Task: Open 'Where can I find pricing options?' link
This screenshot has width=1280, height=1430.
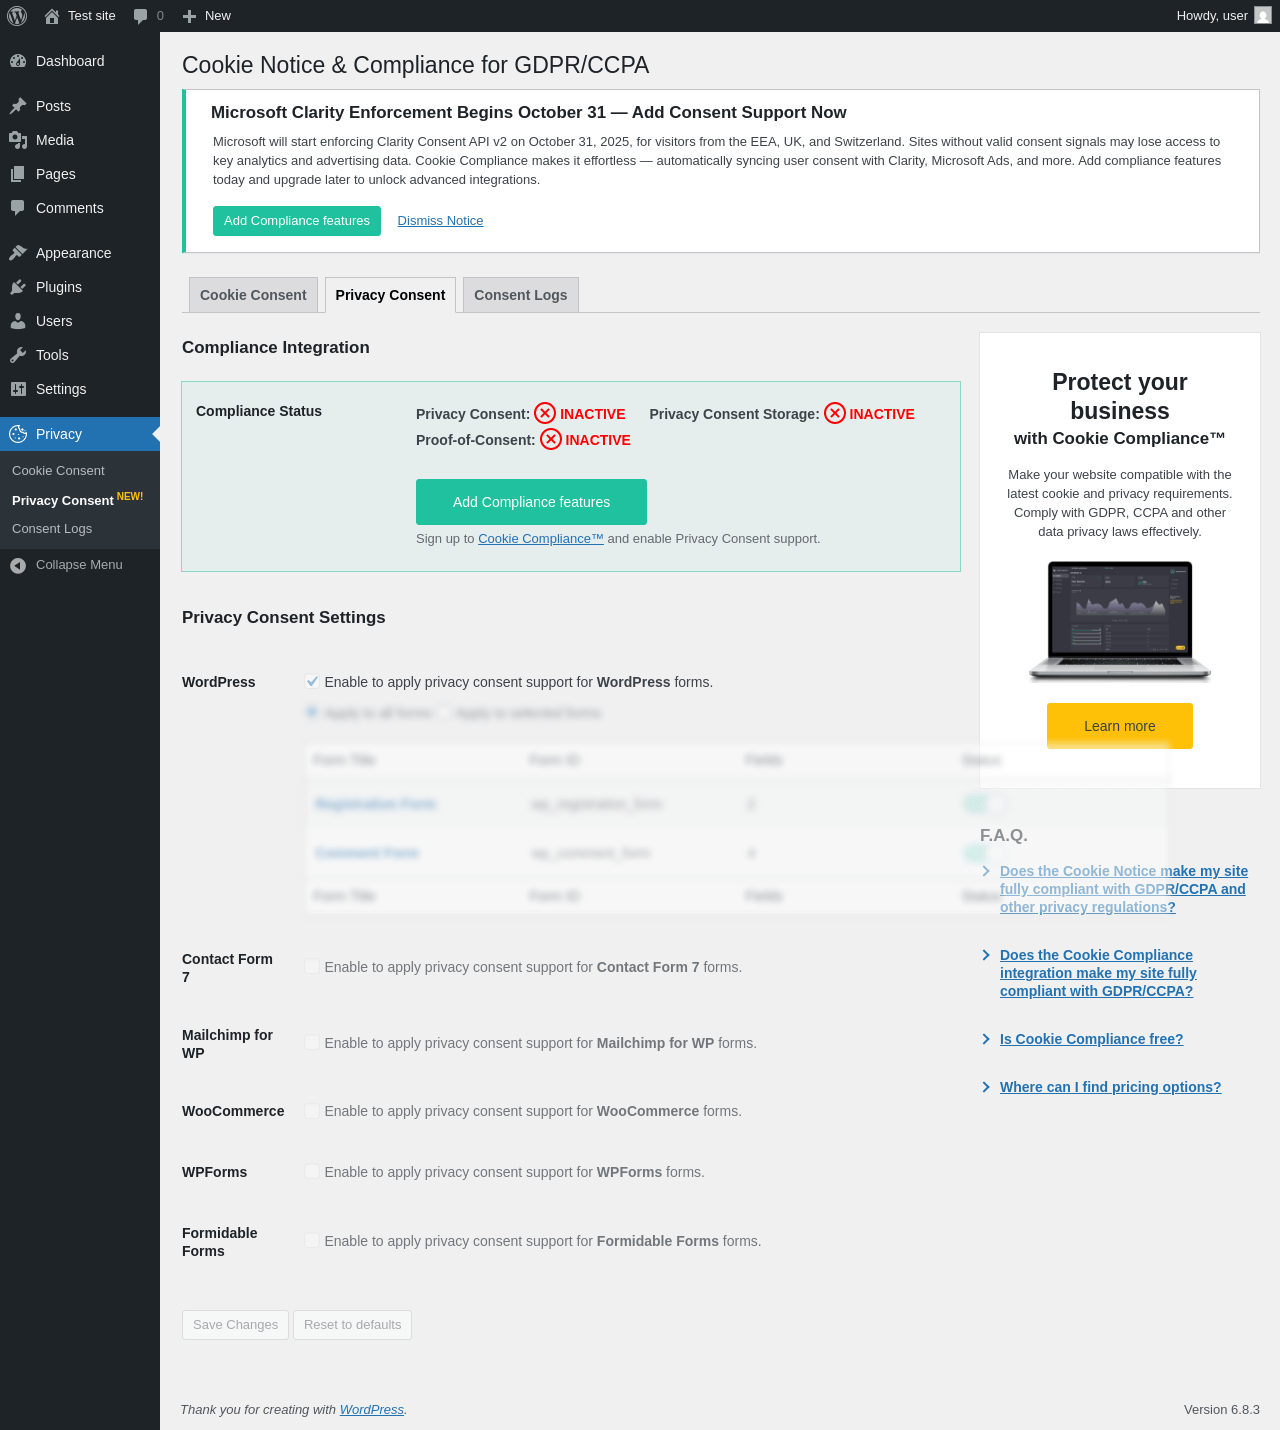Action: pos(1110,1087)
